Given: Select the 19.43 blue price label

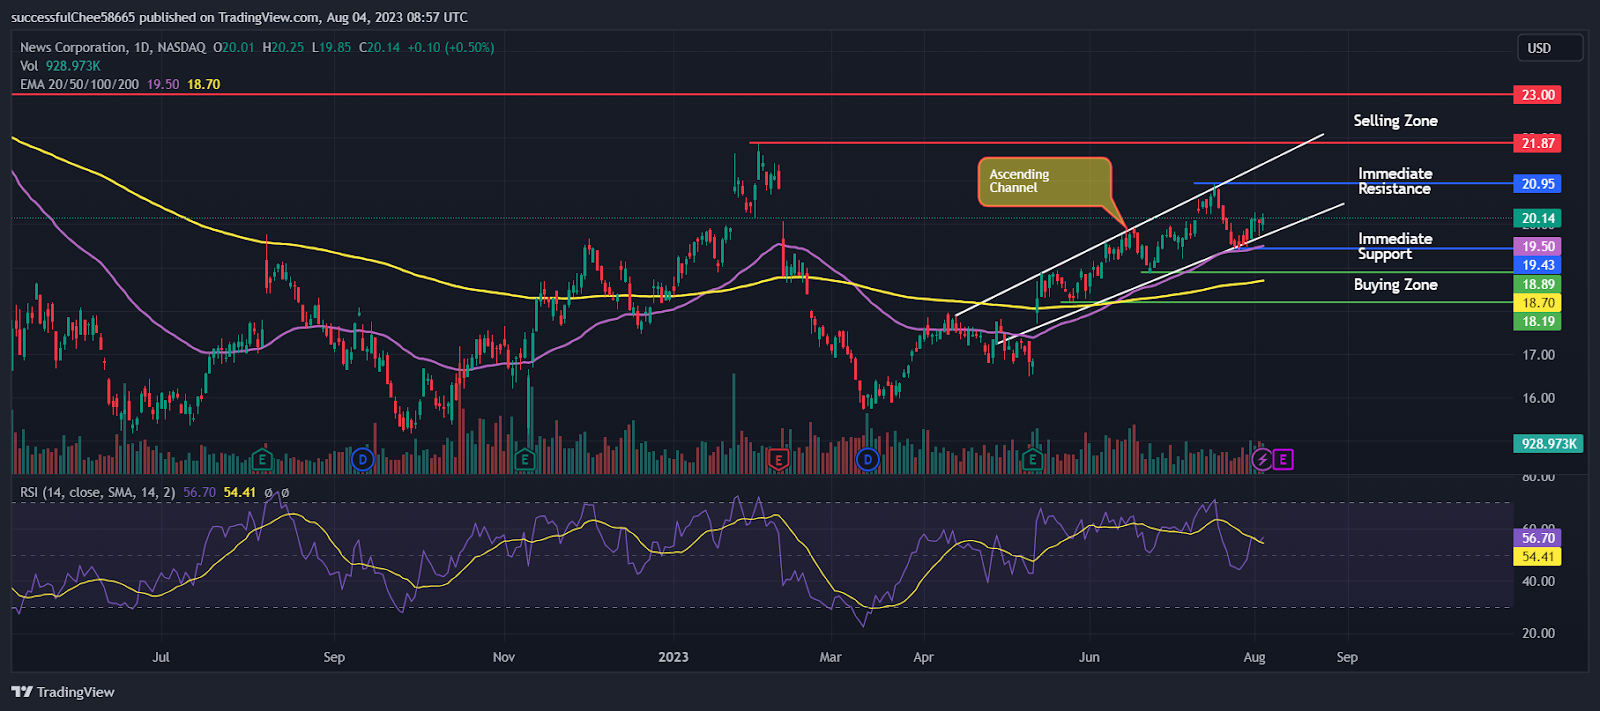Looking at the screenshot, I should [1538, 265].
